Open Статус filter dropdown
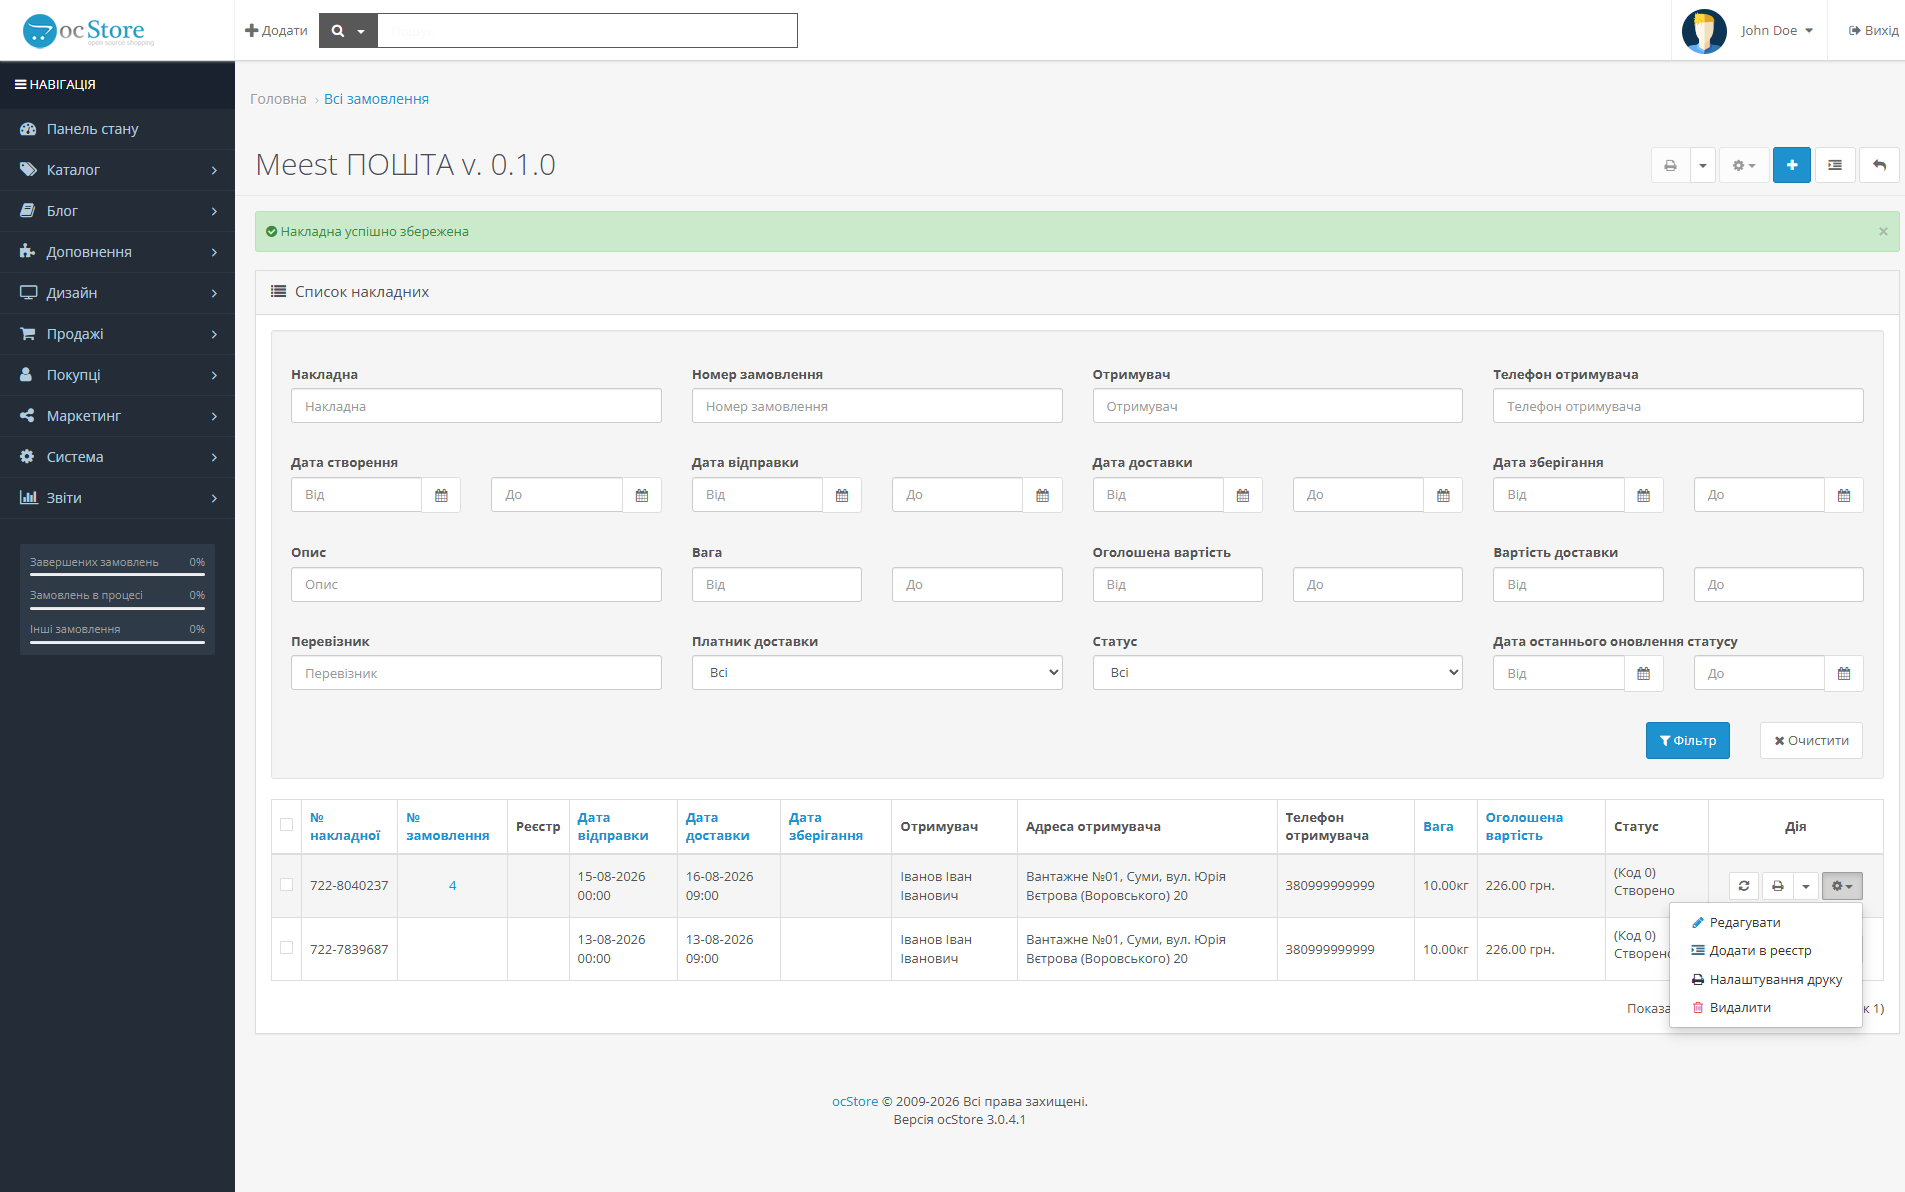Screen dimensions: 1905x1192 pos(1277,673)
